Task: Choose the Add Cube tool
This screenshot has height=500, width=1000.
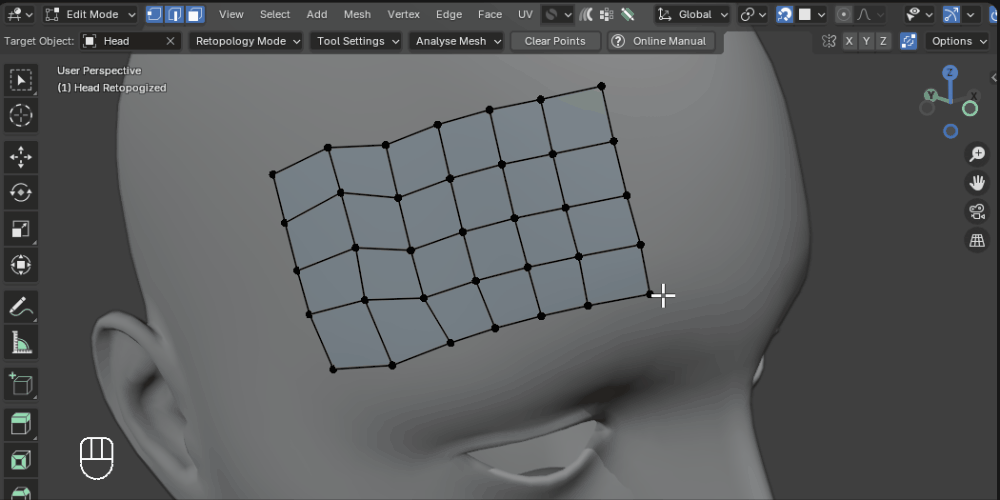Action: tap(21, 384)
